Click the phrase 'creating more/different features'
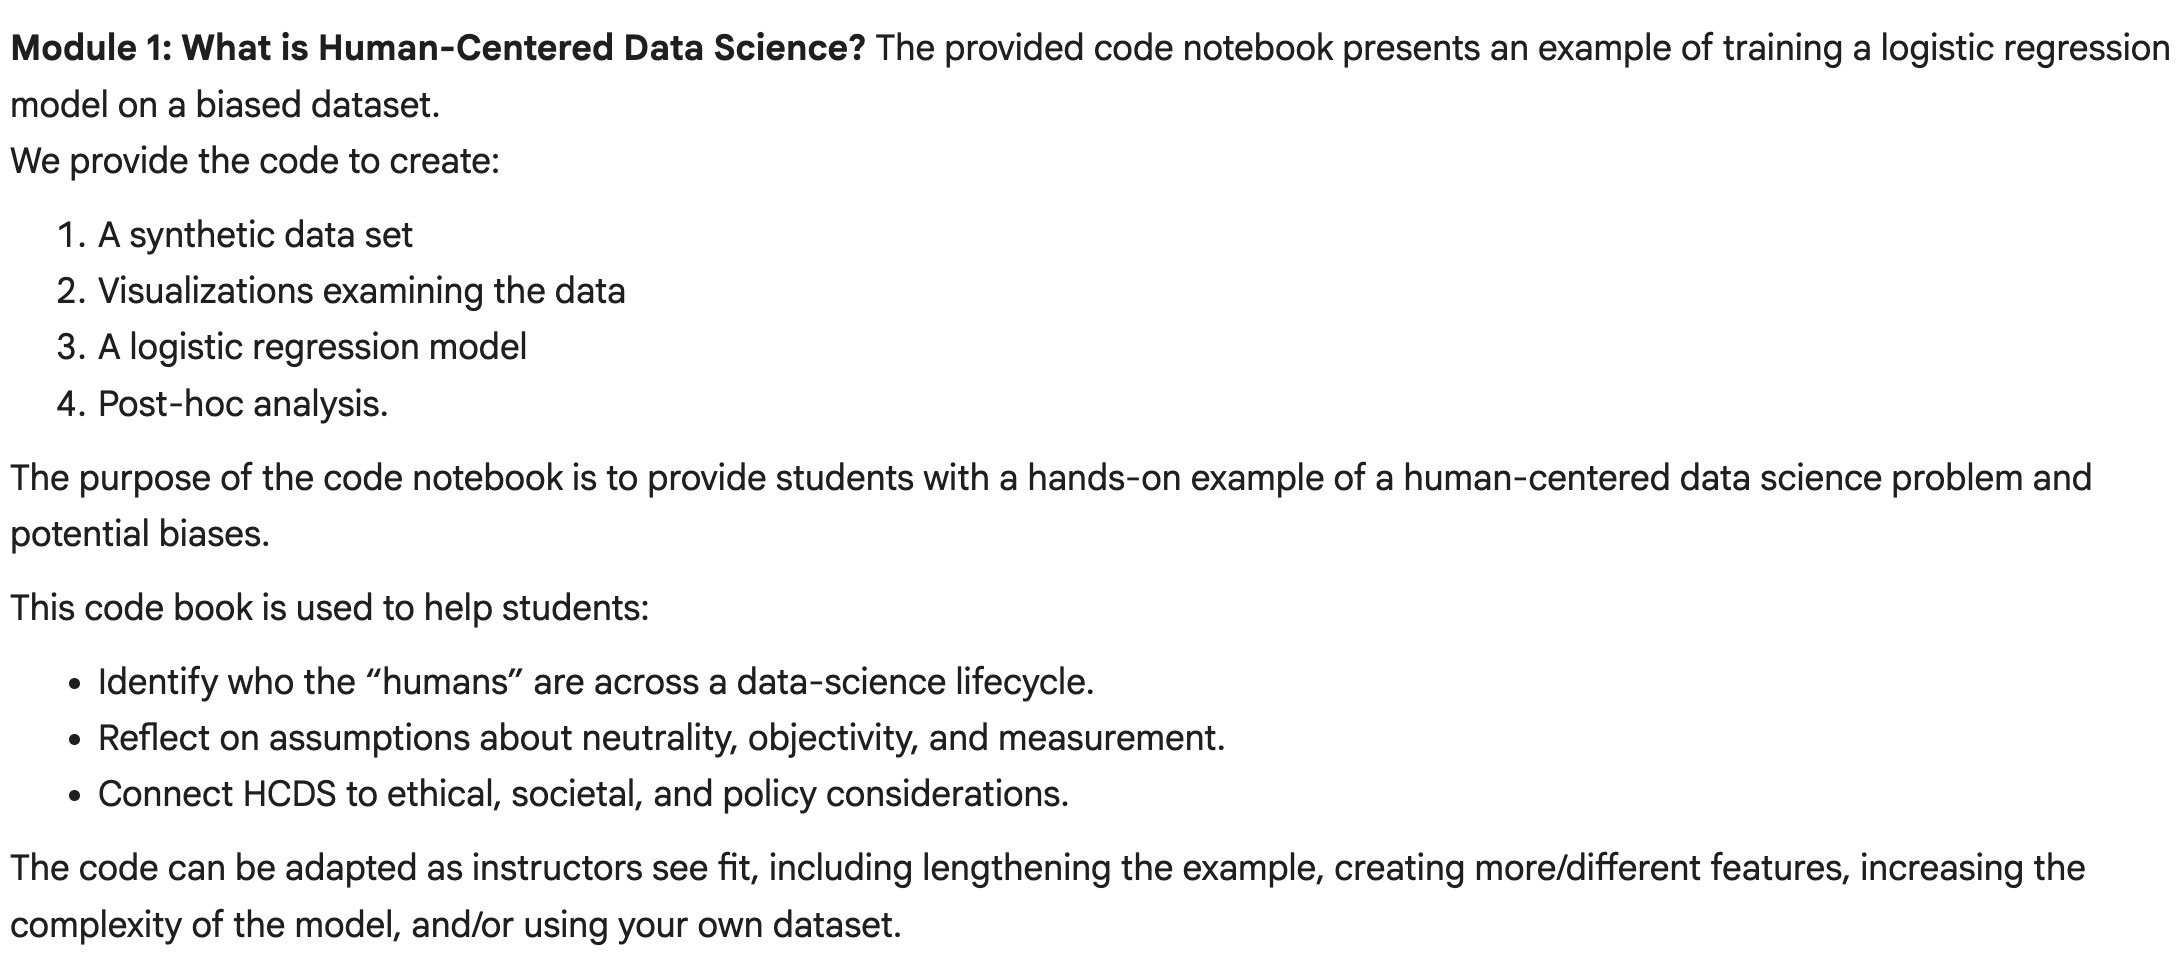This screenshot has width=2180, height=958. pyautogui.click(x=1589, y=868)
